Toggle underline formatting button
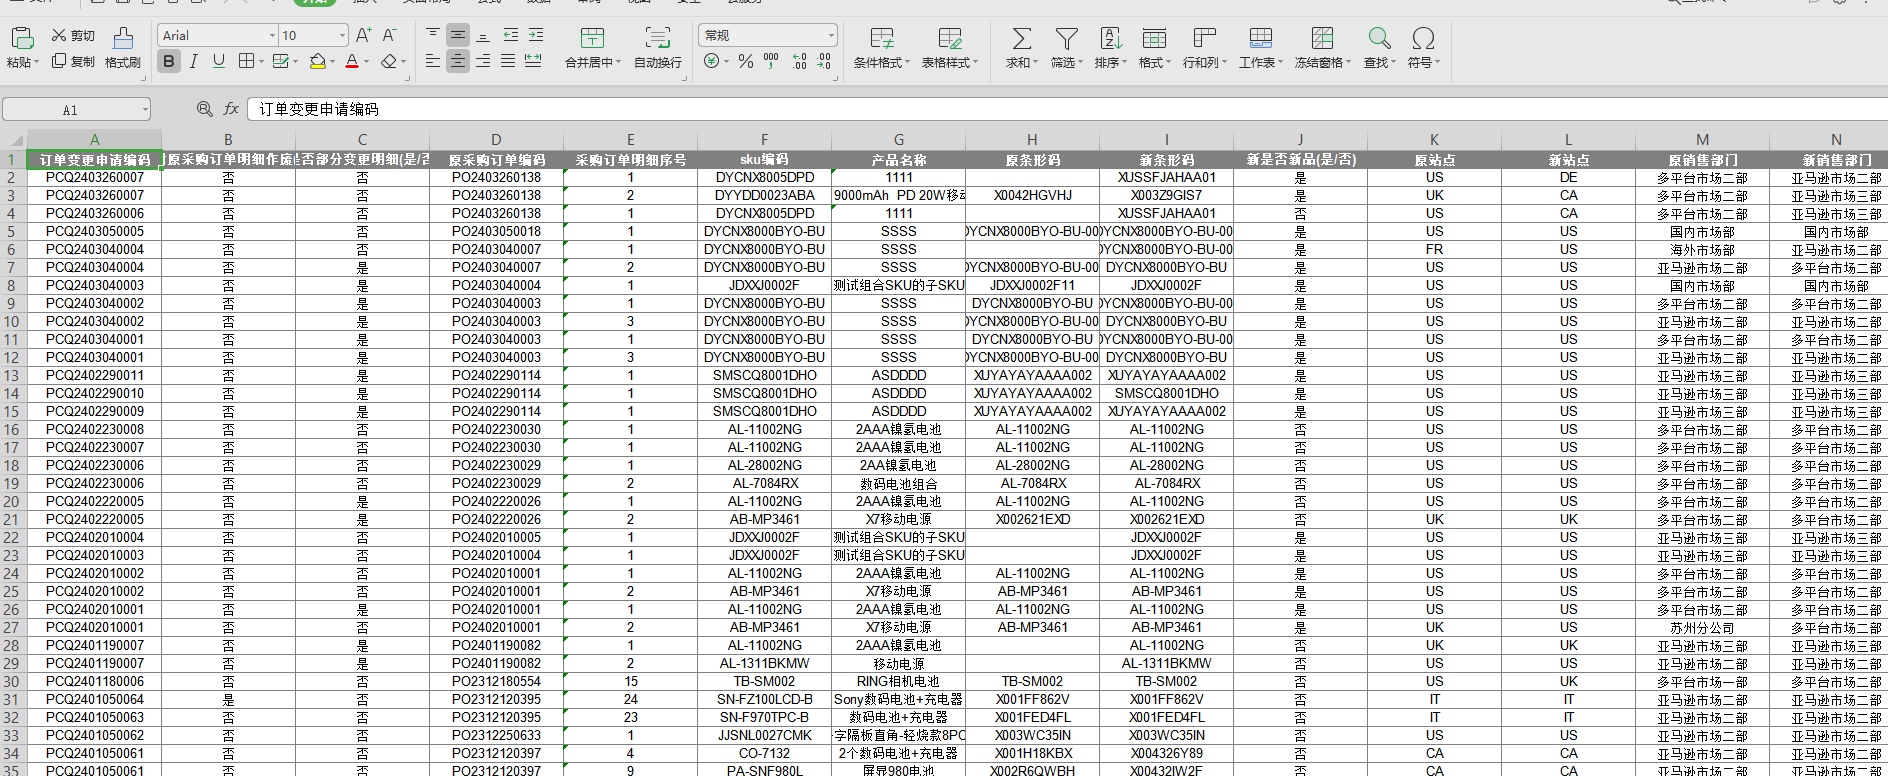 pos(219,62)
